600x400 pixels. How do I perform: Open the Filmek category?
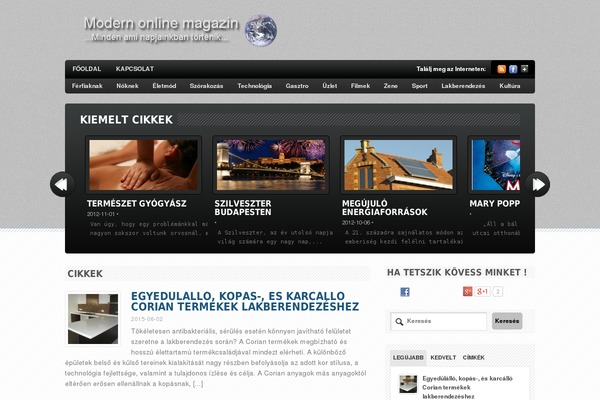(360, 86)
